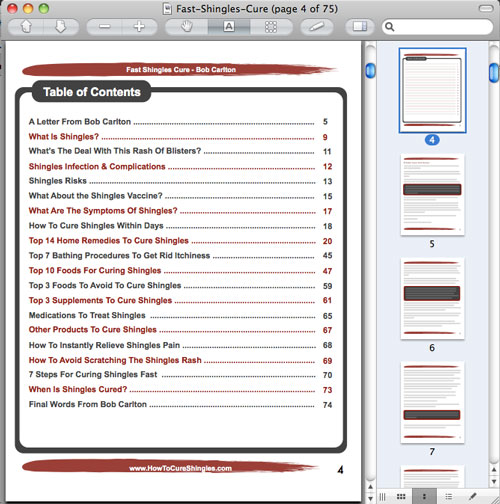The width and height of the screenshot is (500, 504).
Task: Click 'What About the Shingles Vaccine?'
Action: [x=95, y=196]
